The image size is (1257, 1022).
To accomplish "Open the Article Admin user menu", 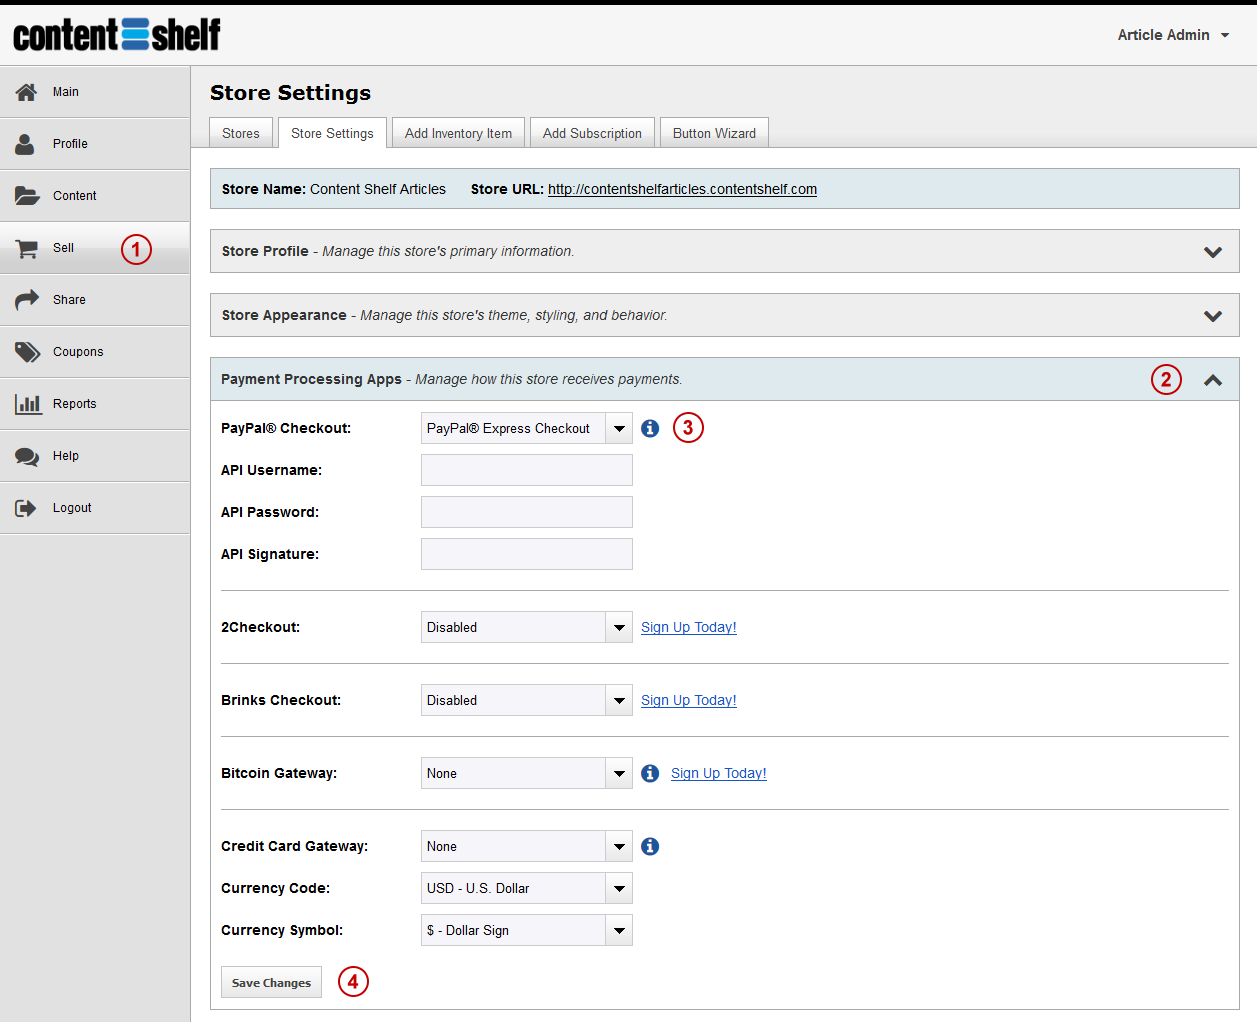I will point(1173,35).
